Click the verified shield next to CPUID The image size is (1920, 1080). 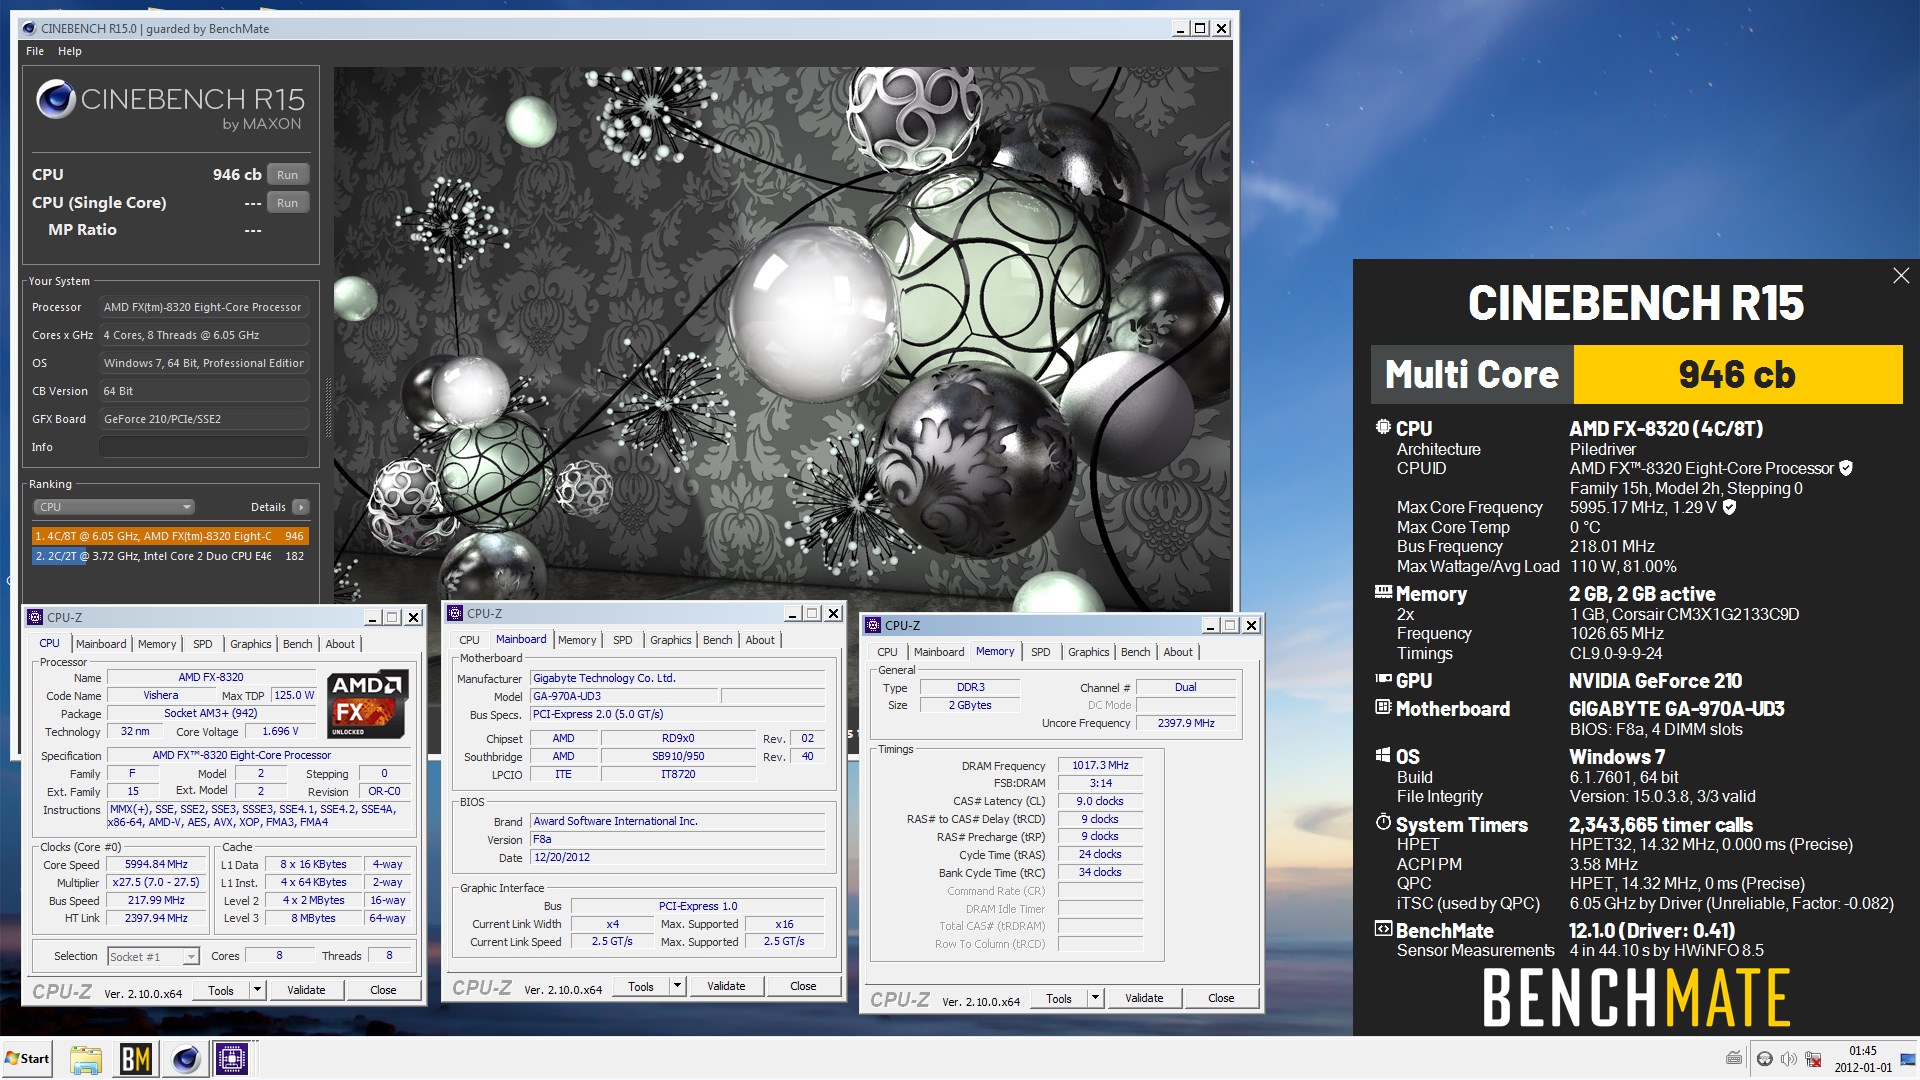1846,468
